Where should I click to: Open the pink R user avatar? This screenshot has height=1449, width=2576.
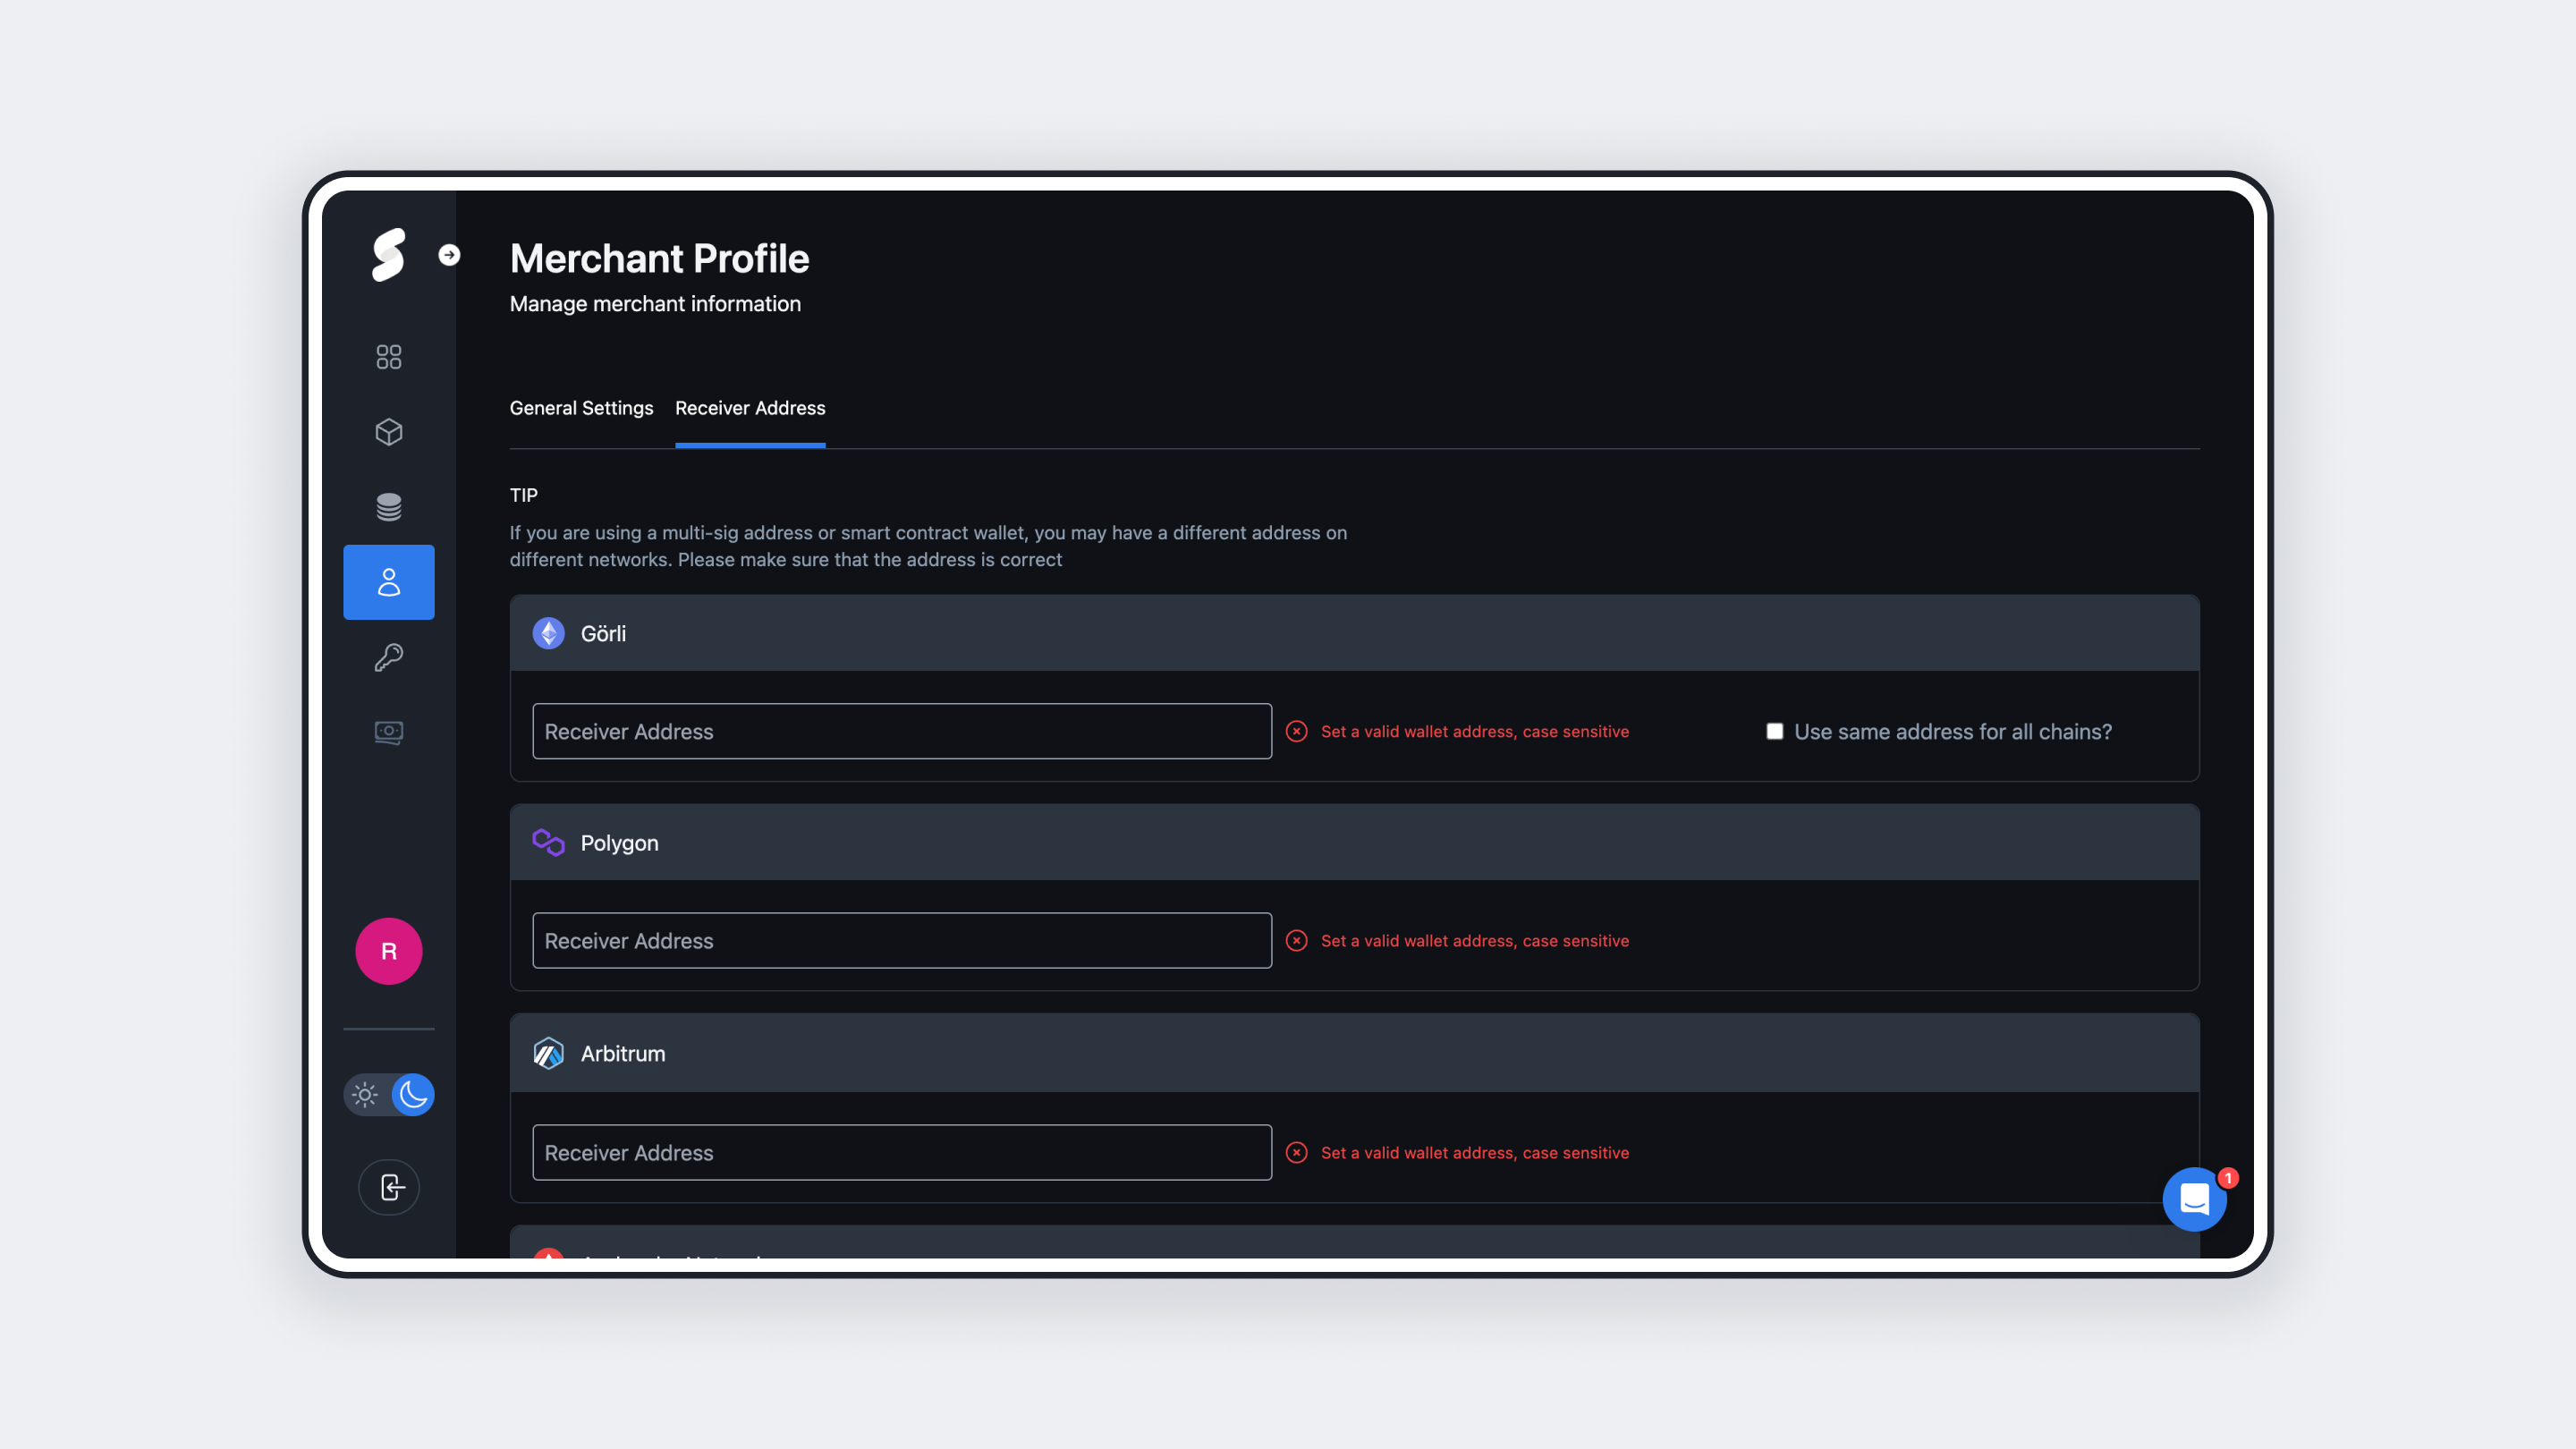pyautogui.click(x=388, y=951)
